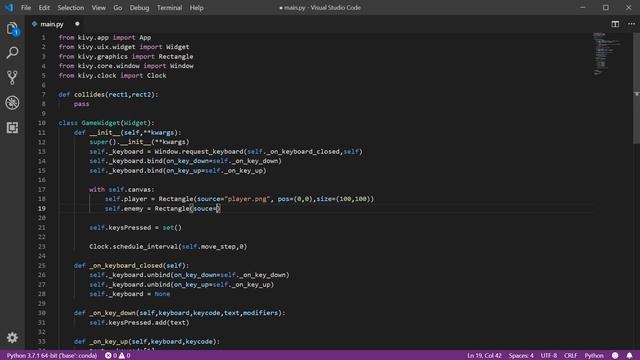This screenshot has width=640, height=360.
Task: Change line endings via CRLF item
Action: (x=571, y=356)
